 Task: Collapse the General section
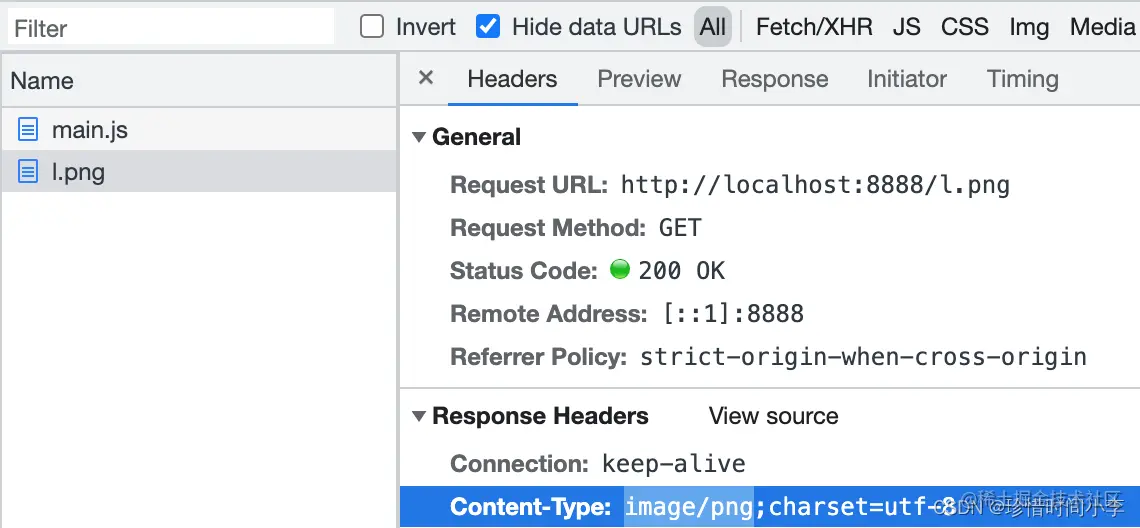click(419, 138)
